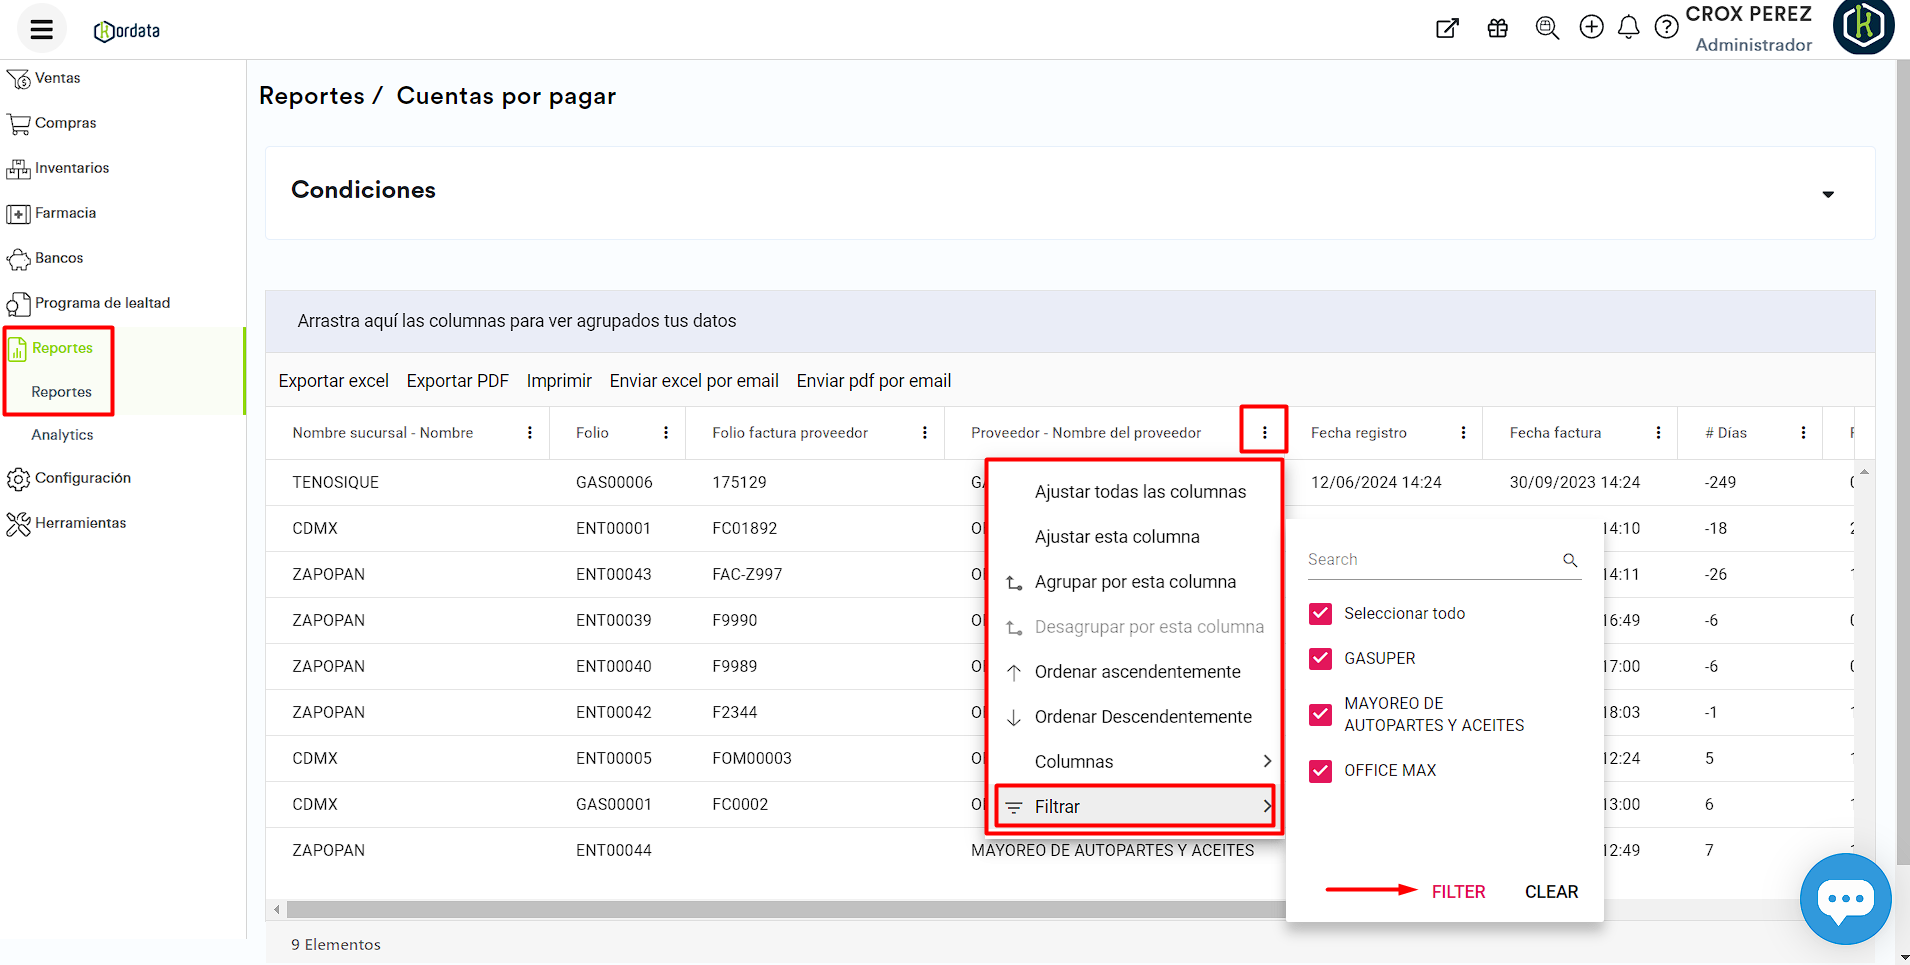Click the gift box icon
Screen dimensions: 1910x965
pos(1497,28)
